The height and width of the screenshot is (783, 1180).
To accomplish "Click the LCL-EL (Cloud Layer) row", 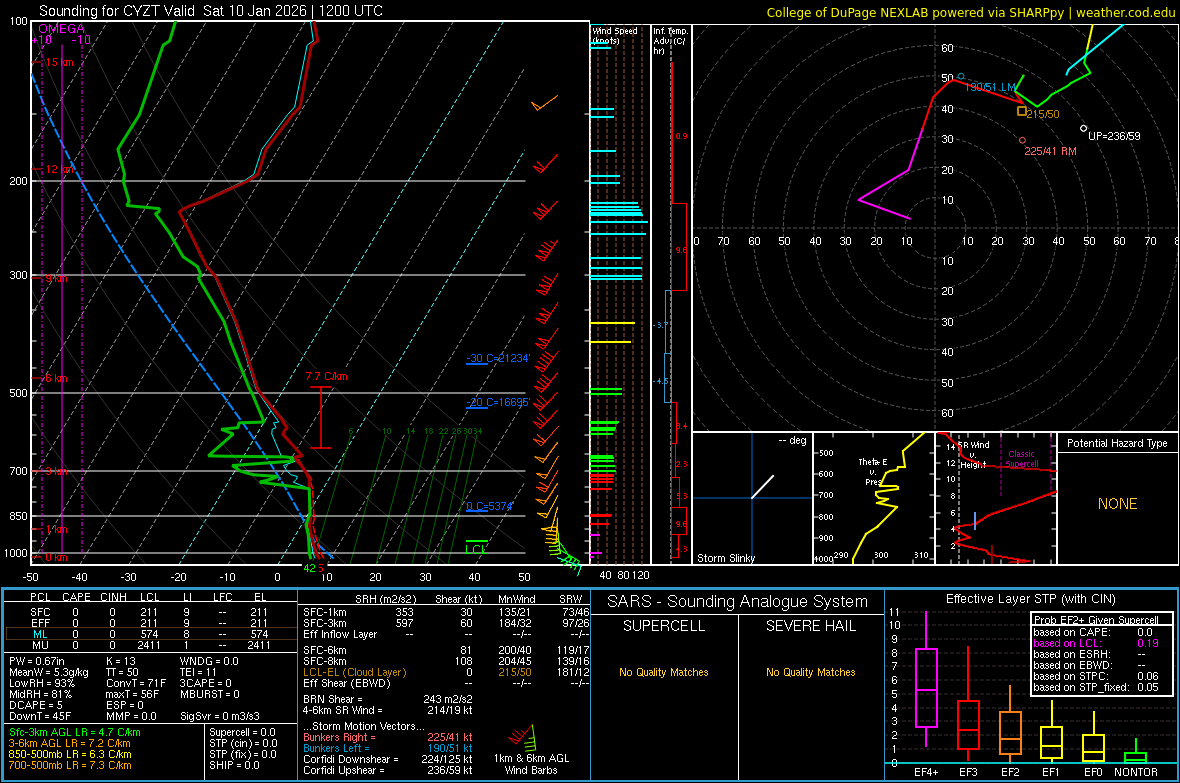I will 446,672.
